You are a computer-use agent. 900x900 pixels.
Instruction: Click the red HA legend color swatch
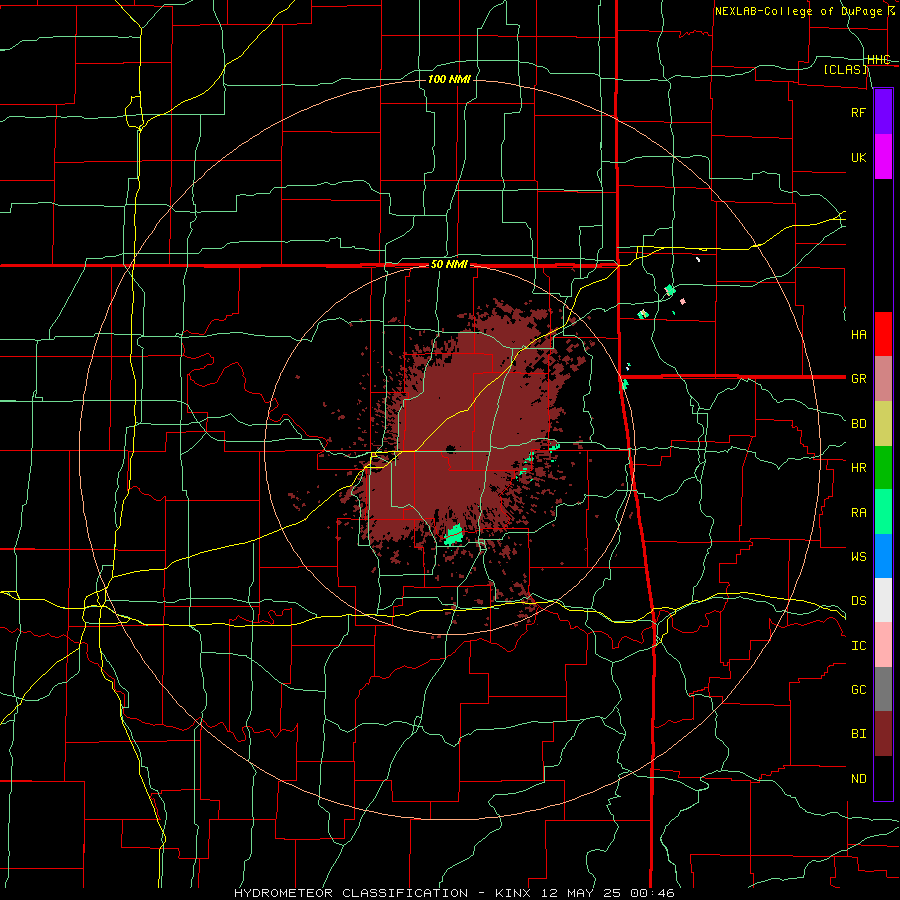tap(883, 334)
